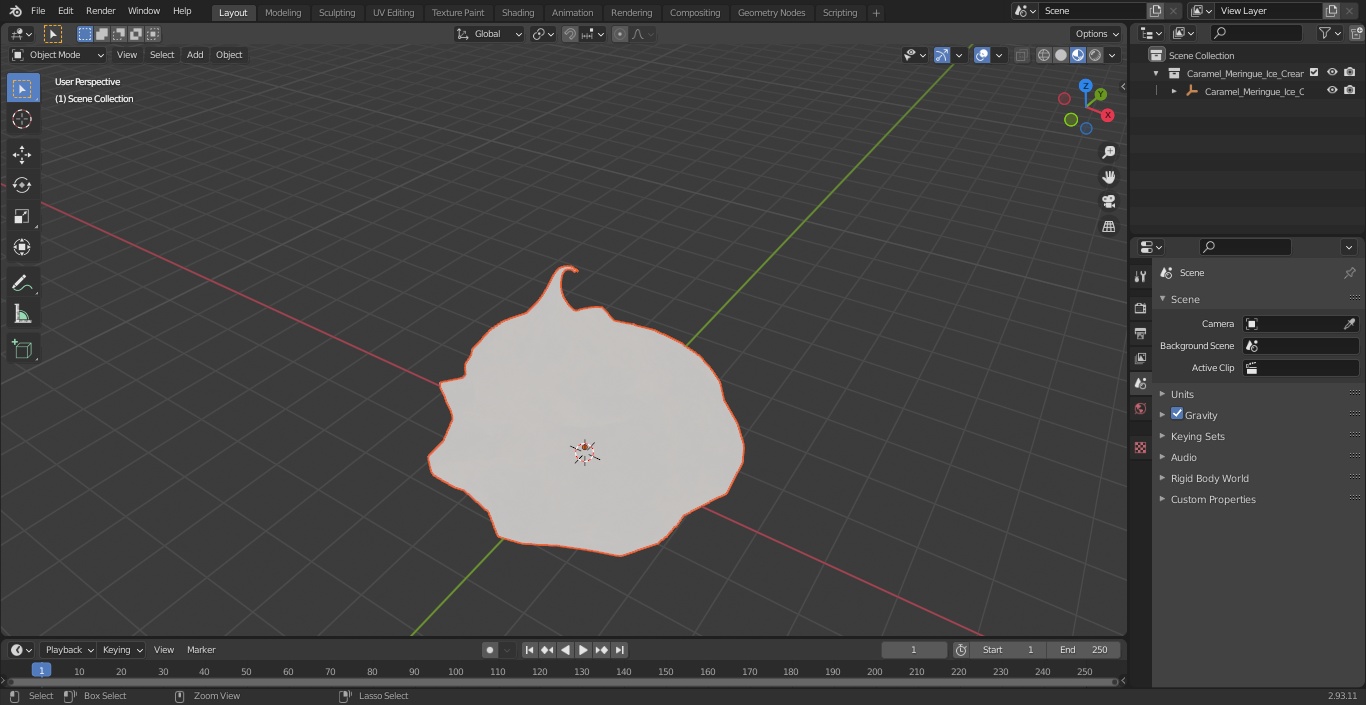Switch to the Modeling workspace tab
Viewport: 1366px width, 705px height.
pos(283,12)
